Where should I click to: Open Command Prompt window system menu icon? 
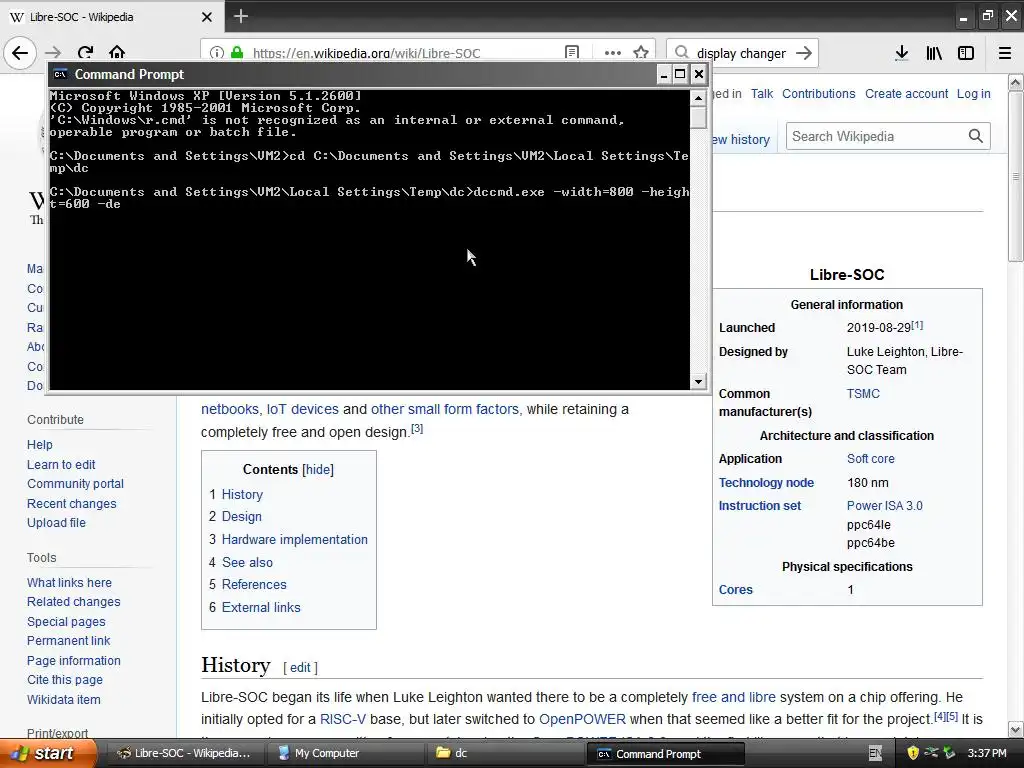[x=60, y=74]
